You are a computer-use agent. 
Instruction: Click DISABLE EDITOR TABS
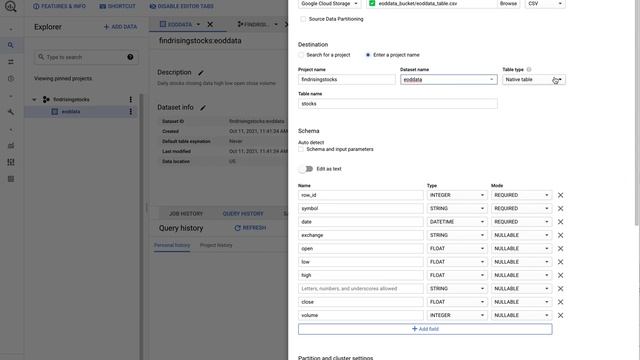pos(182,6)
